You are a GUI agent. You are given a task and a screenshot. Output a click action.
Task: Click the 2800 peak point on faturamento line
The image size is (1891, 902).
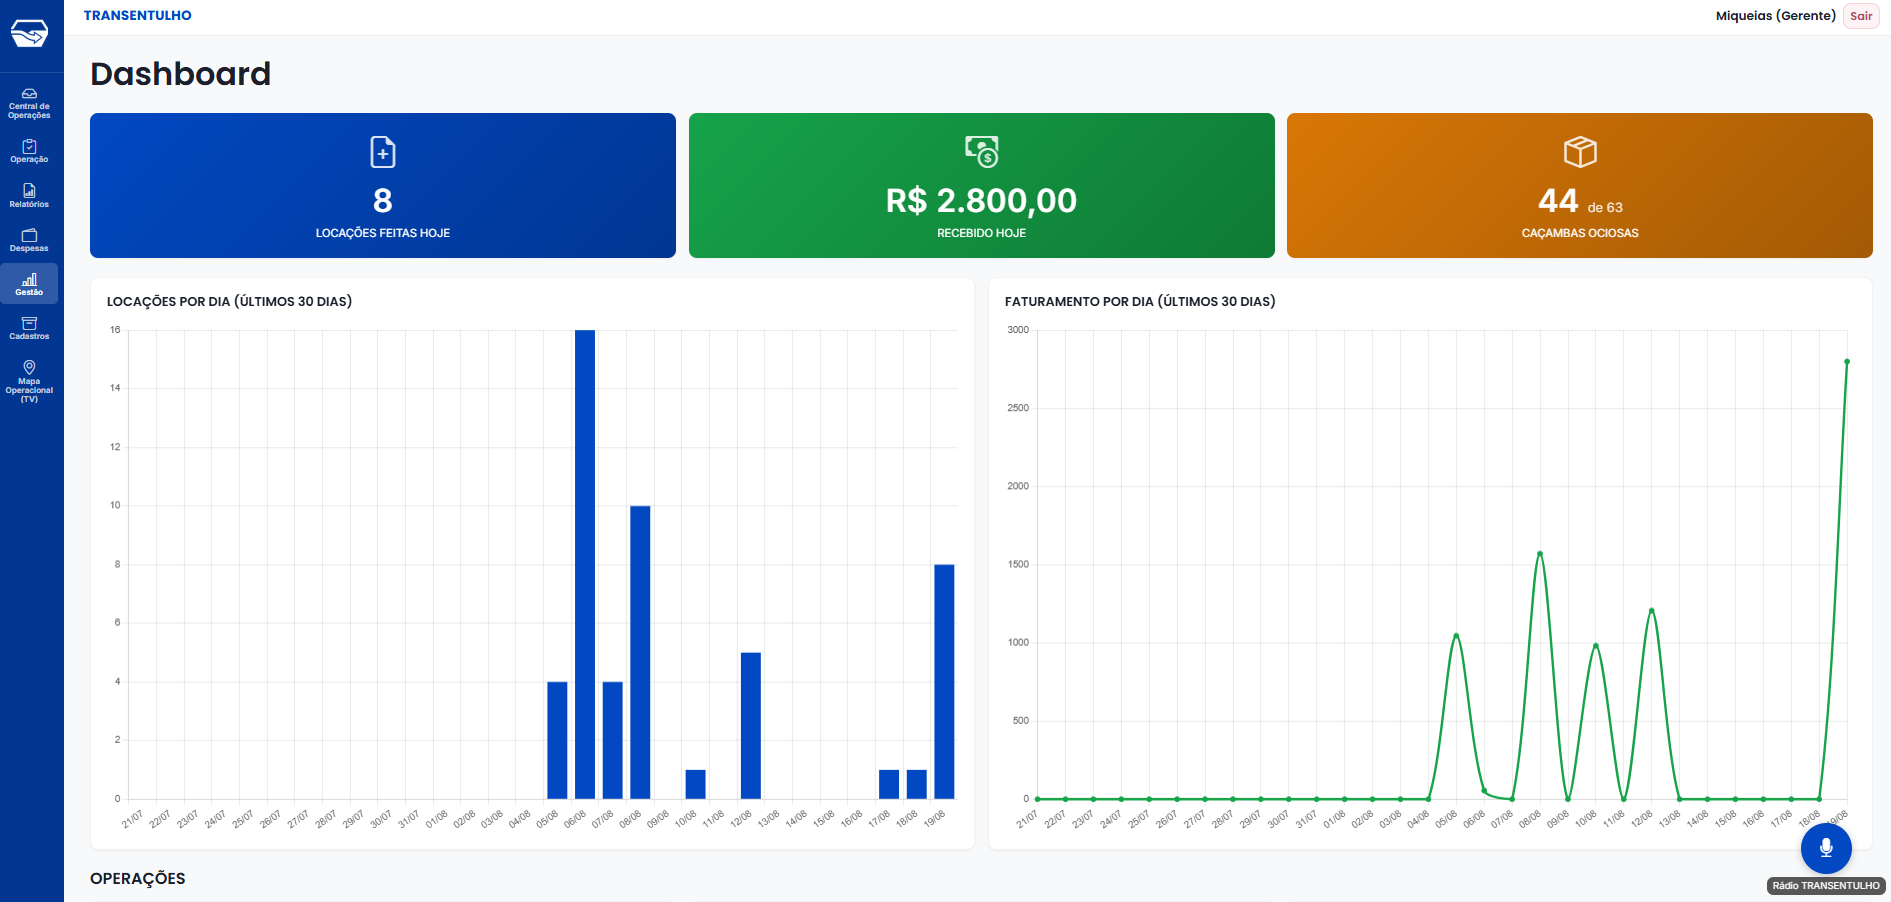[x=1847, y=361]
